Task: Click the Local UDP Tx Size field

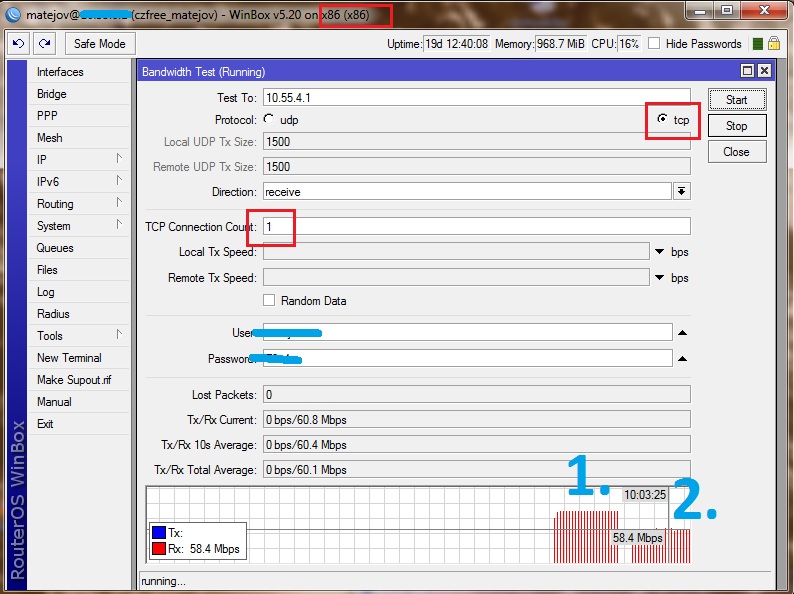Action: (477, 141)
